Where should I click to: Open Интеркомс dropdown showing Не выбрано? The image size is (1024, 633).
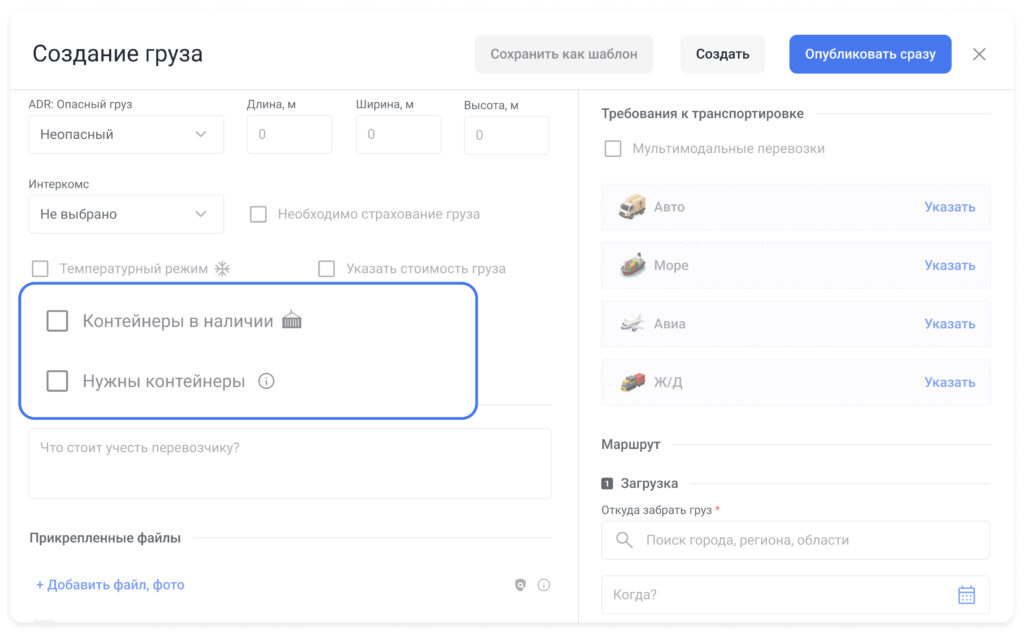pyautogui.click(x=126, y=214)
